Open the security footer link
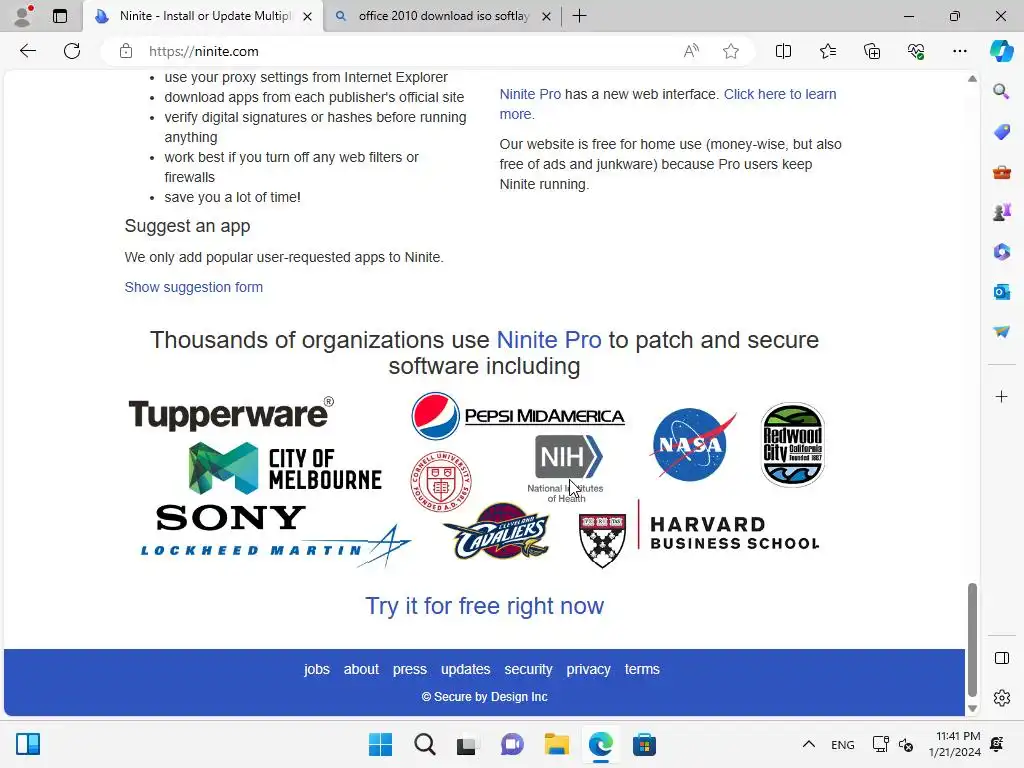The image size is (1024, 768). point(528,669)
